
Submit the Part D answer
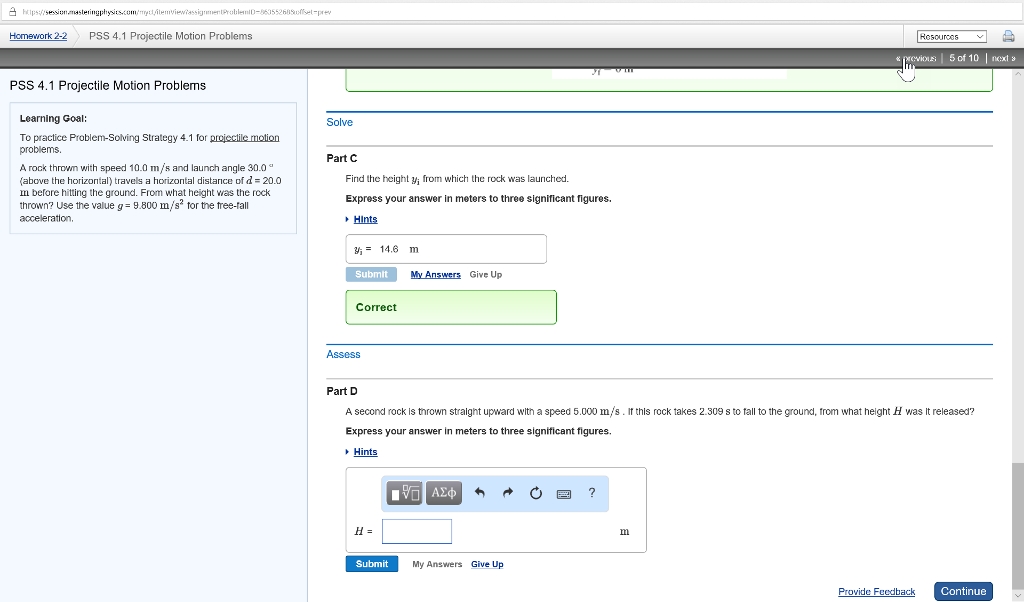[x=372, y=564]
